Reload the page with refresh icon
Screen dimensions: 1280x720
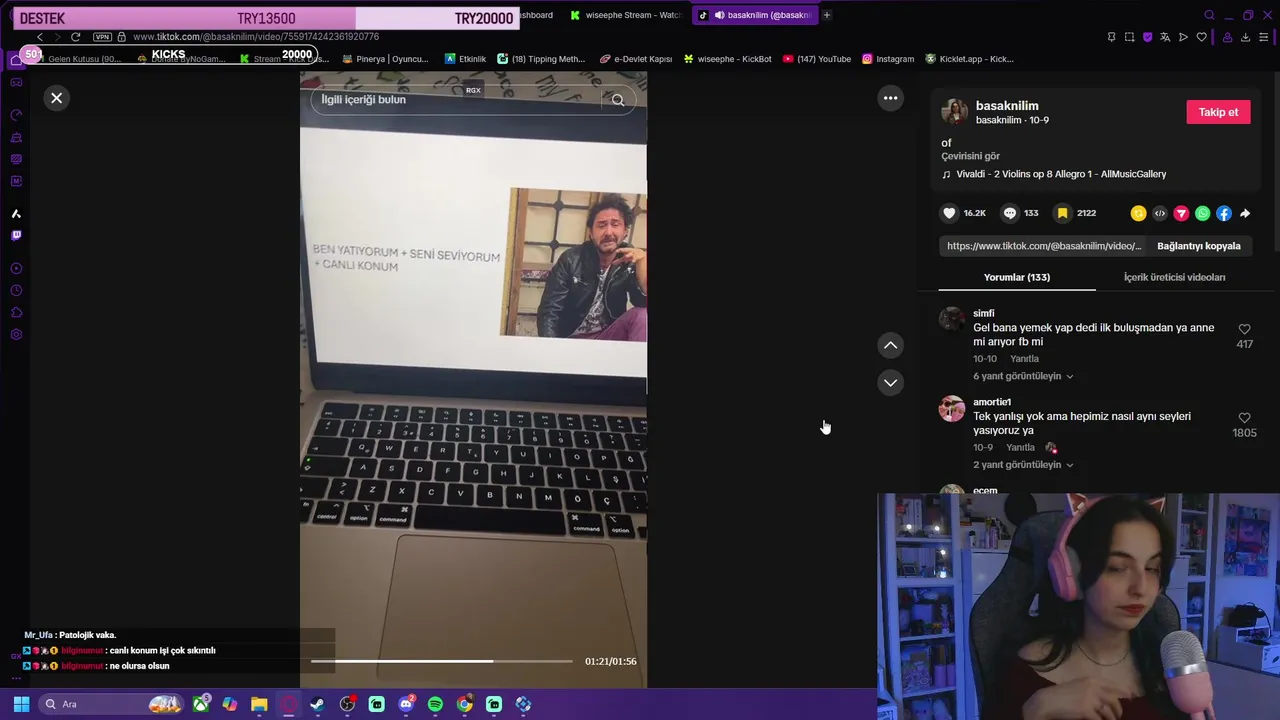[75, 37]
